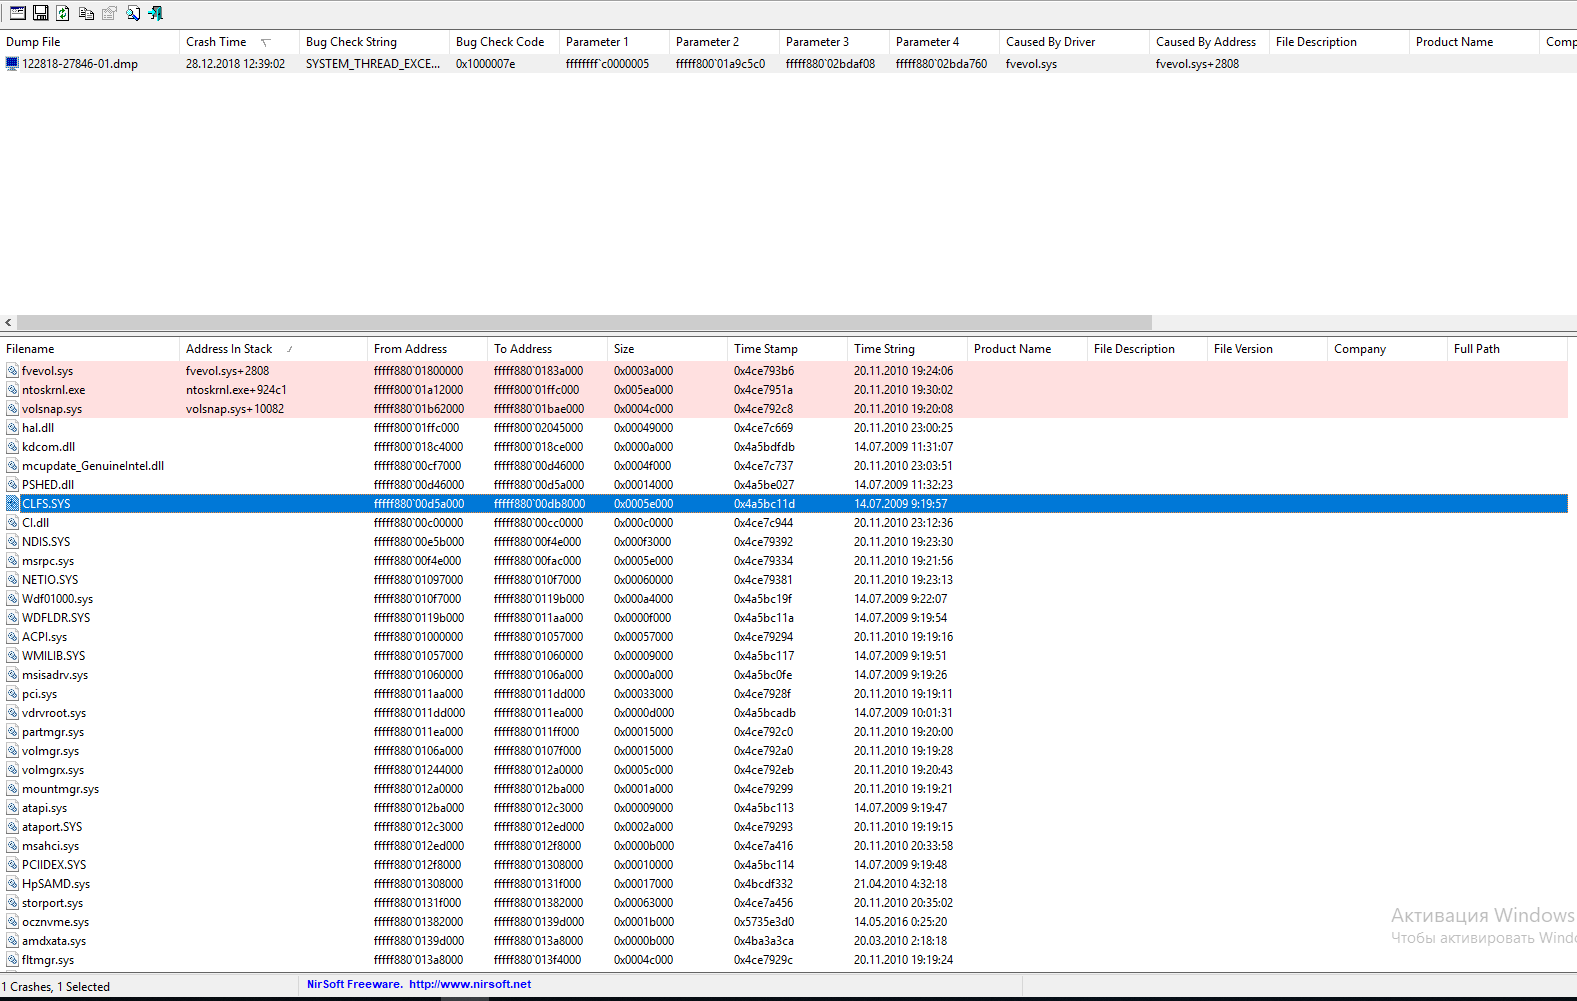Image resolution: width=1577 pixels, height=1001 pixels.
Task: Click the Time String column header
Action: [907, 349]
